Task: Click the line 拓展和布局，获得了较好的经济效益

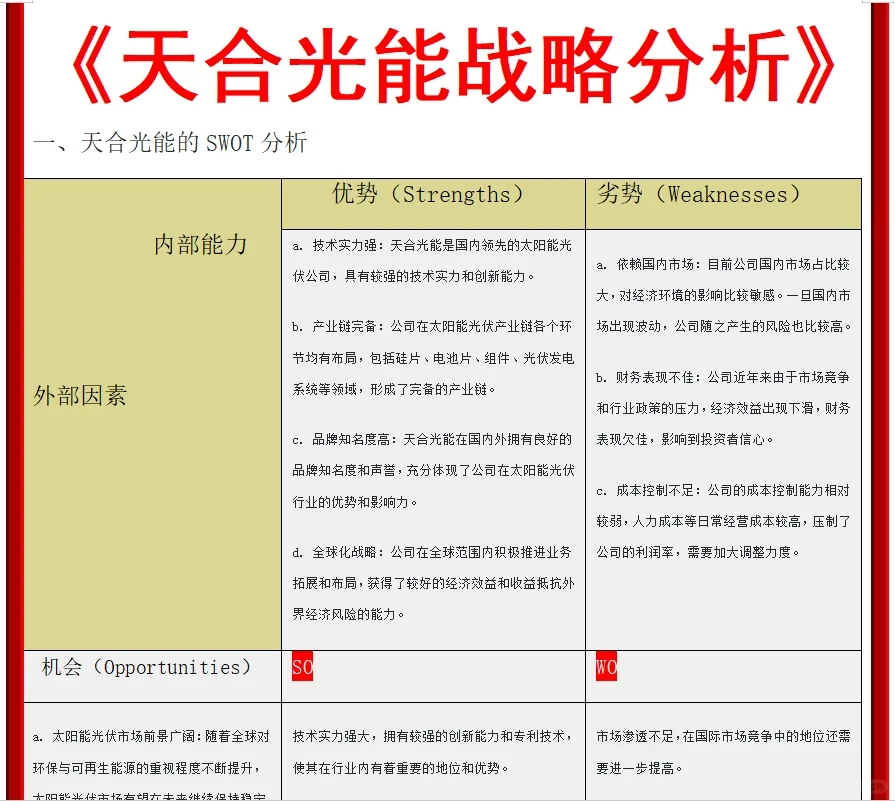Action: point(433,583)
